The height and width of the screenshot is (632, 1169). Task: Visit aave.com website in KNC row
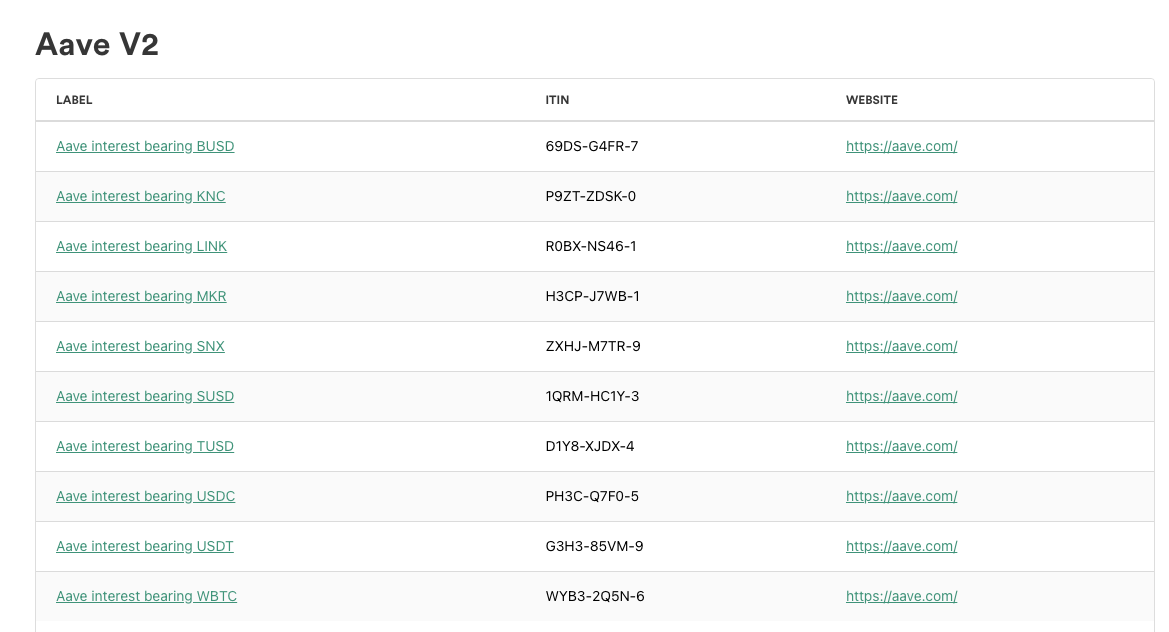[x=901, y=196]
